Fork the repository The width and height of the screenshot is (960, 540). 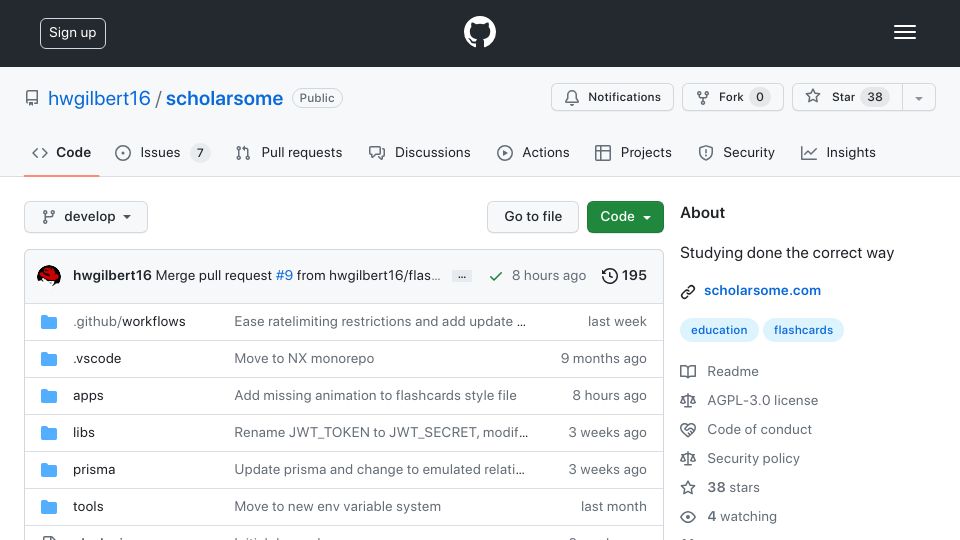tap(733, 97)
